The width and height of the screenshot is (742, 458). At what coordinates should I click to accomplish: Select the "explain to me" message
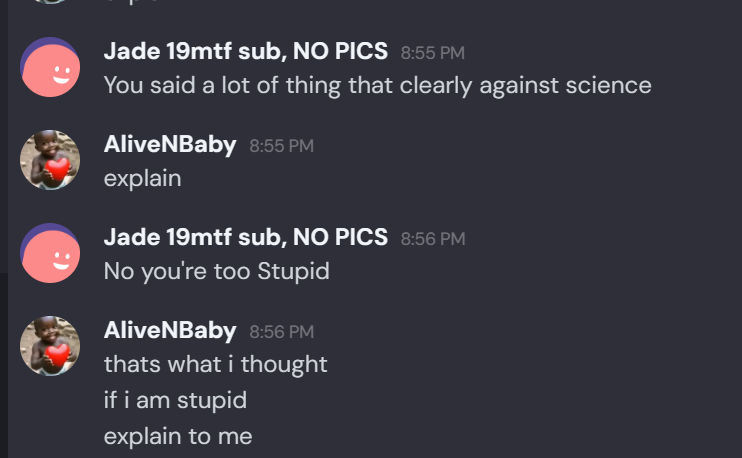click(x=177, y=437)
